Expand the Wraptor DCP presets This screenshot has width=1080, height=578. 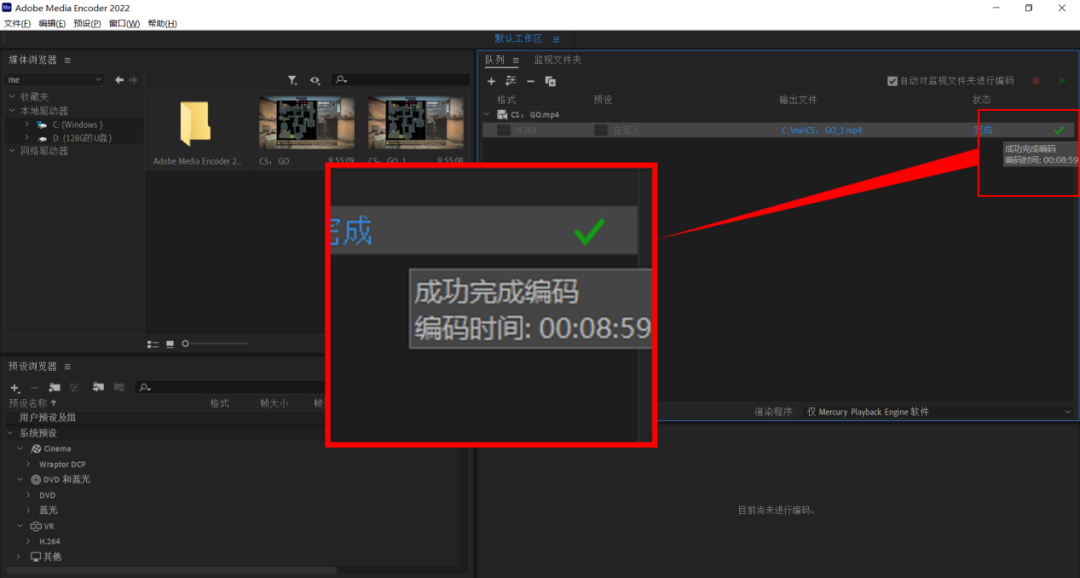(x=29, y=464)
